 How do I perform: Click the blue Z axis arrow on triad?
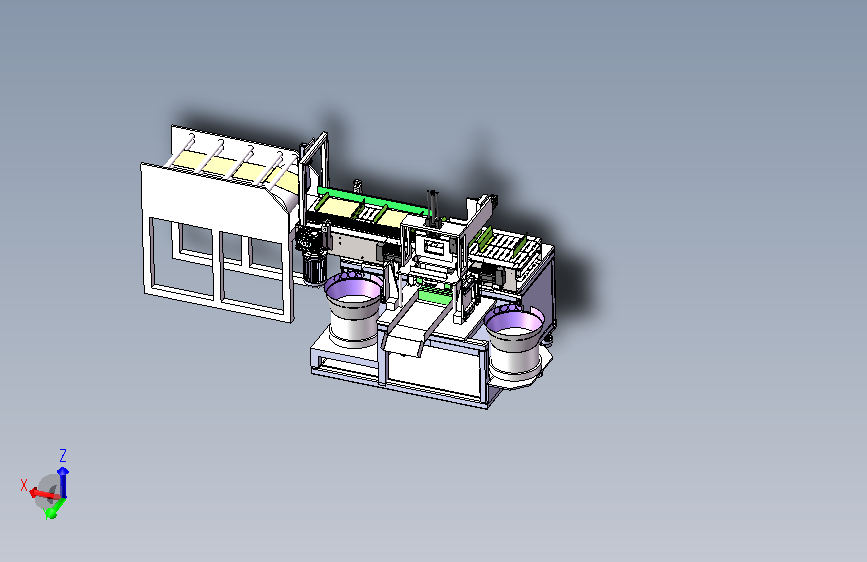click(x=63, y=482)
